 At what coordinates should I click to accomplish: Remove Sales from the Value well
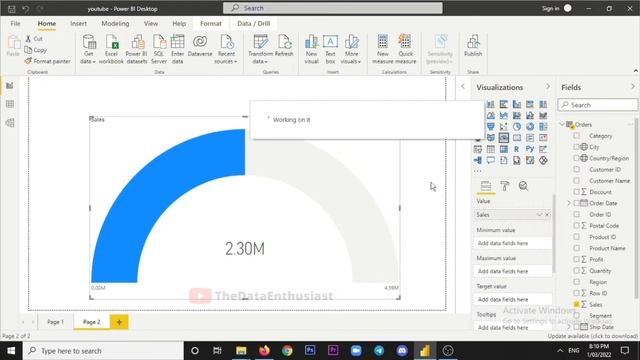pos(547,215)
